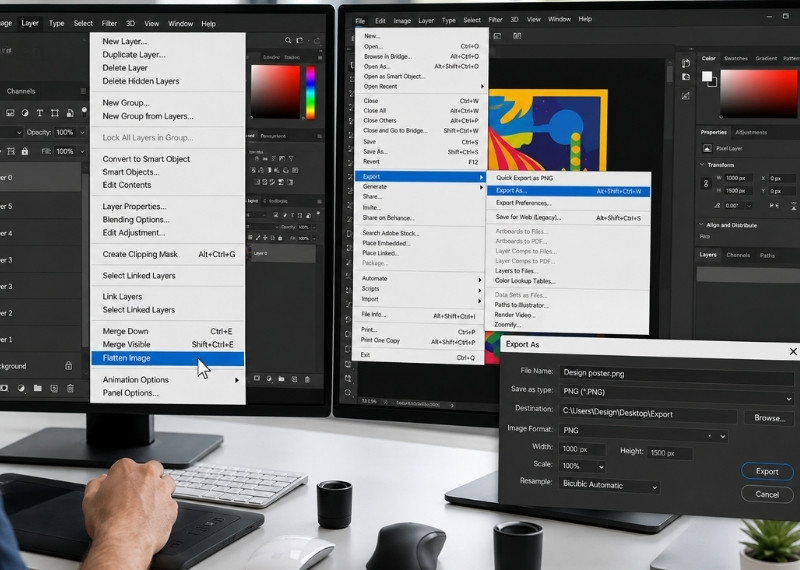
Task: Pick a color in left monitor's color field
Action: point(276,92)
